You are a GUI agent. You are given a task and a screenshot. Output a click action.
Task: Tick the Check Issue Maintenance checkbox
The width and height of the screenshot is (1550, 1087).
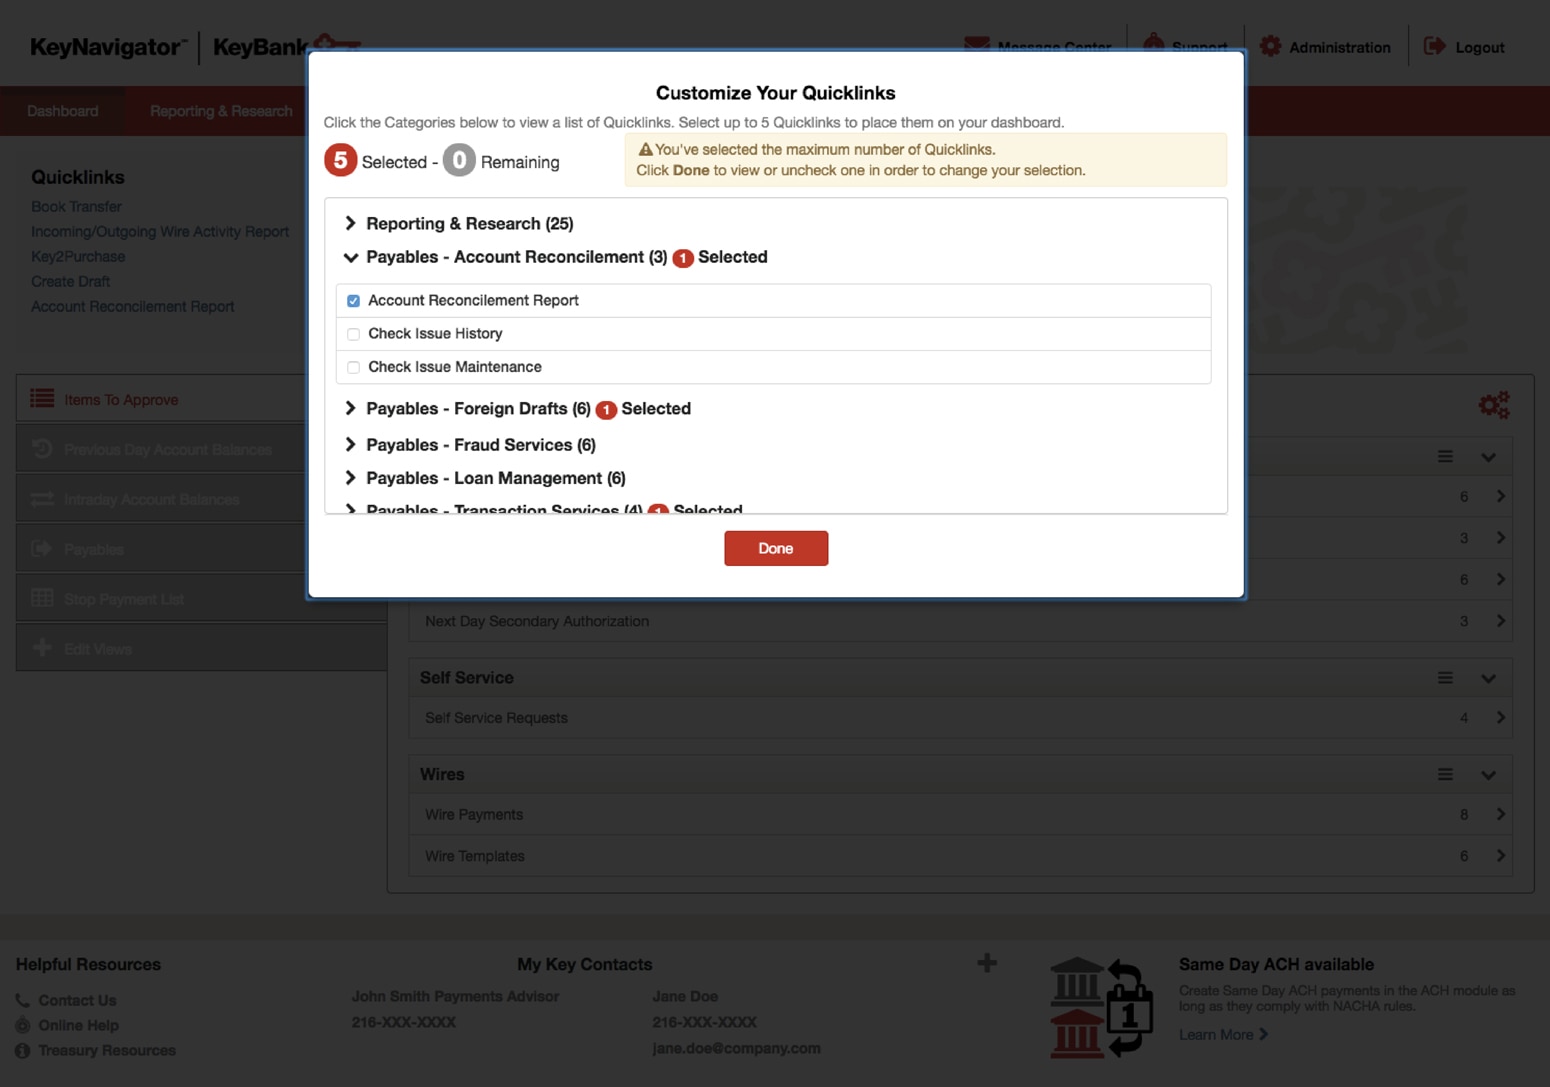click(353, 367)
